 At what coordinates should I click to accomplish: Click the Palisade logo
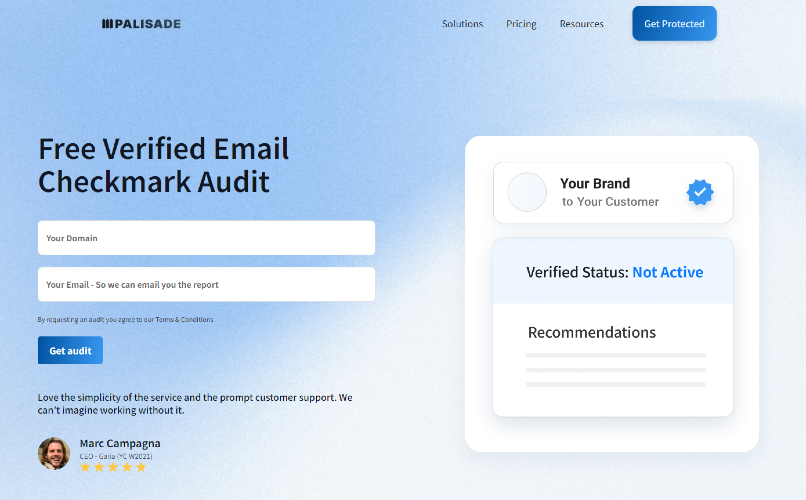(141, 24)
